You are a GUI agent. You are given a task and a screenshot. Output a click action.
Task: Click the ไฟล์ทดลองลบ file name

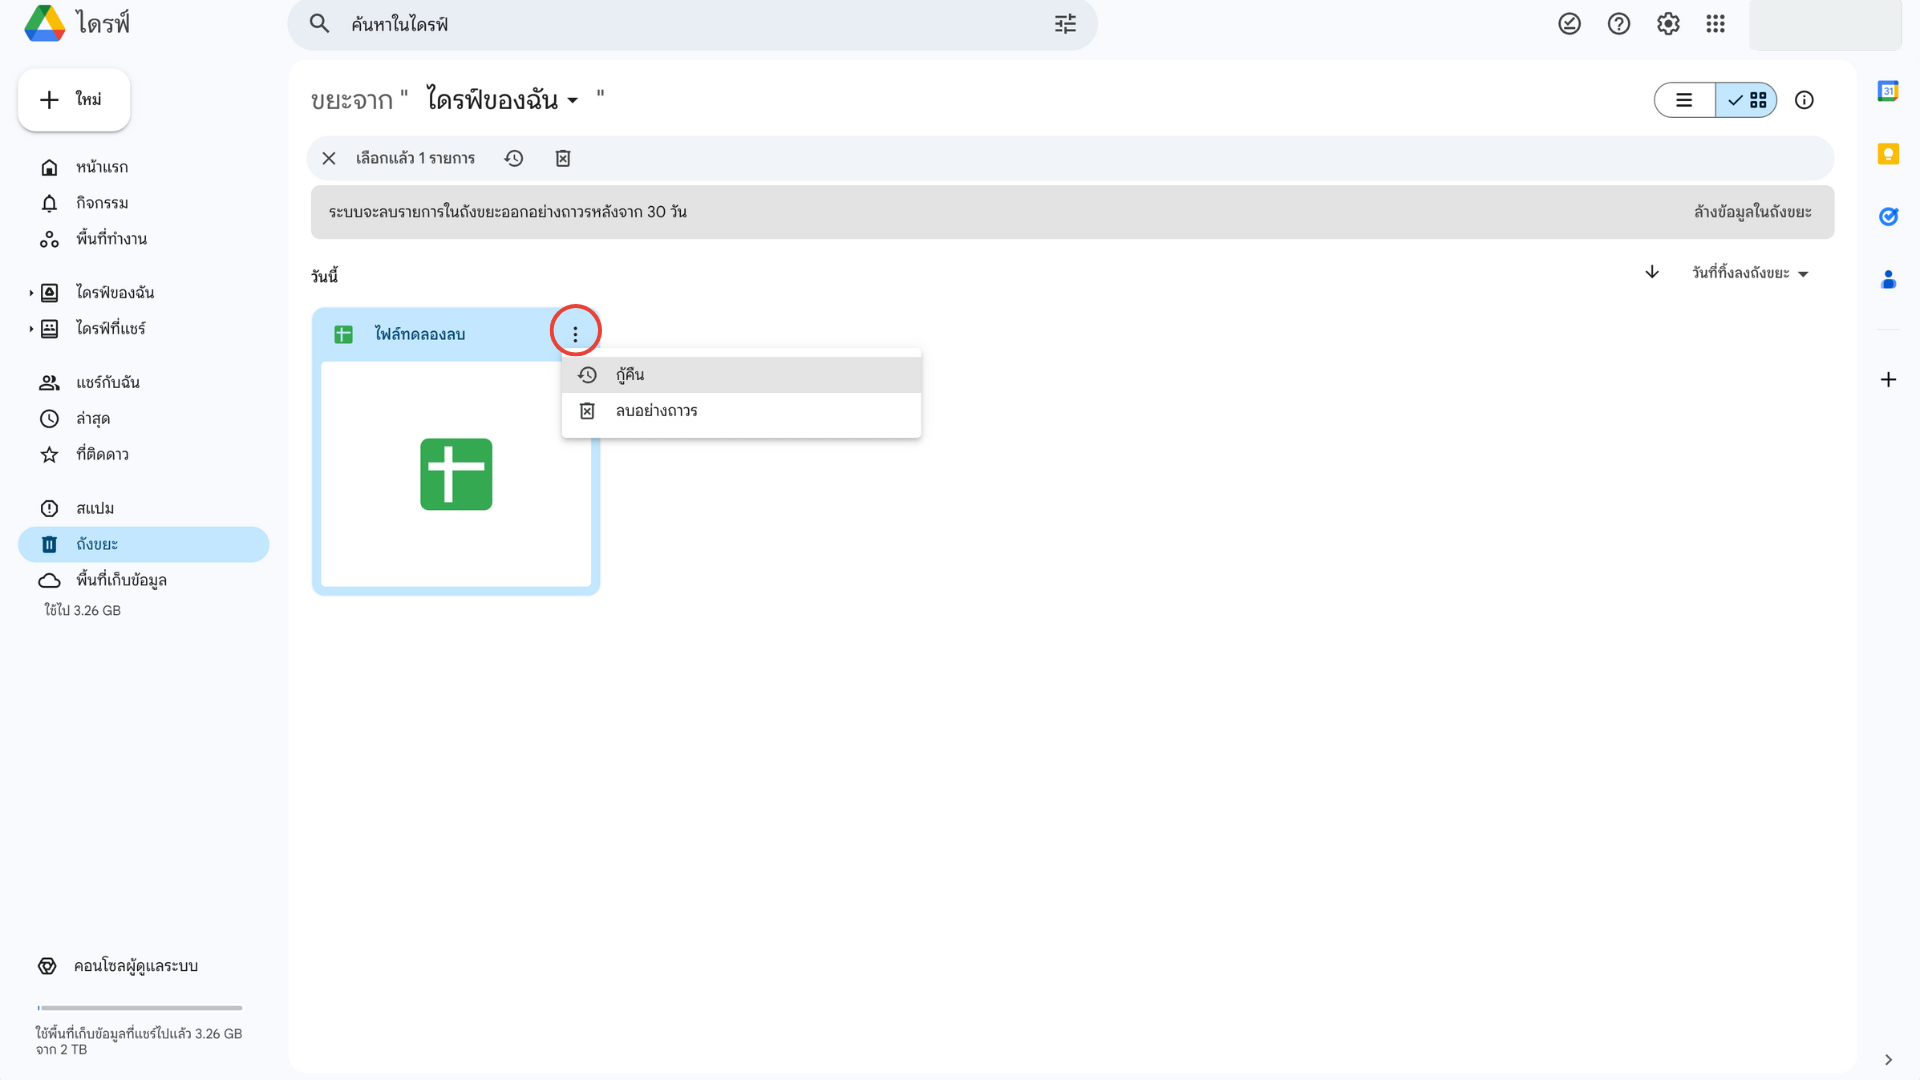[420, 334]
